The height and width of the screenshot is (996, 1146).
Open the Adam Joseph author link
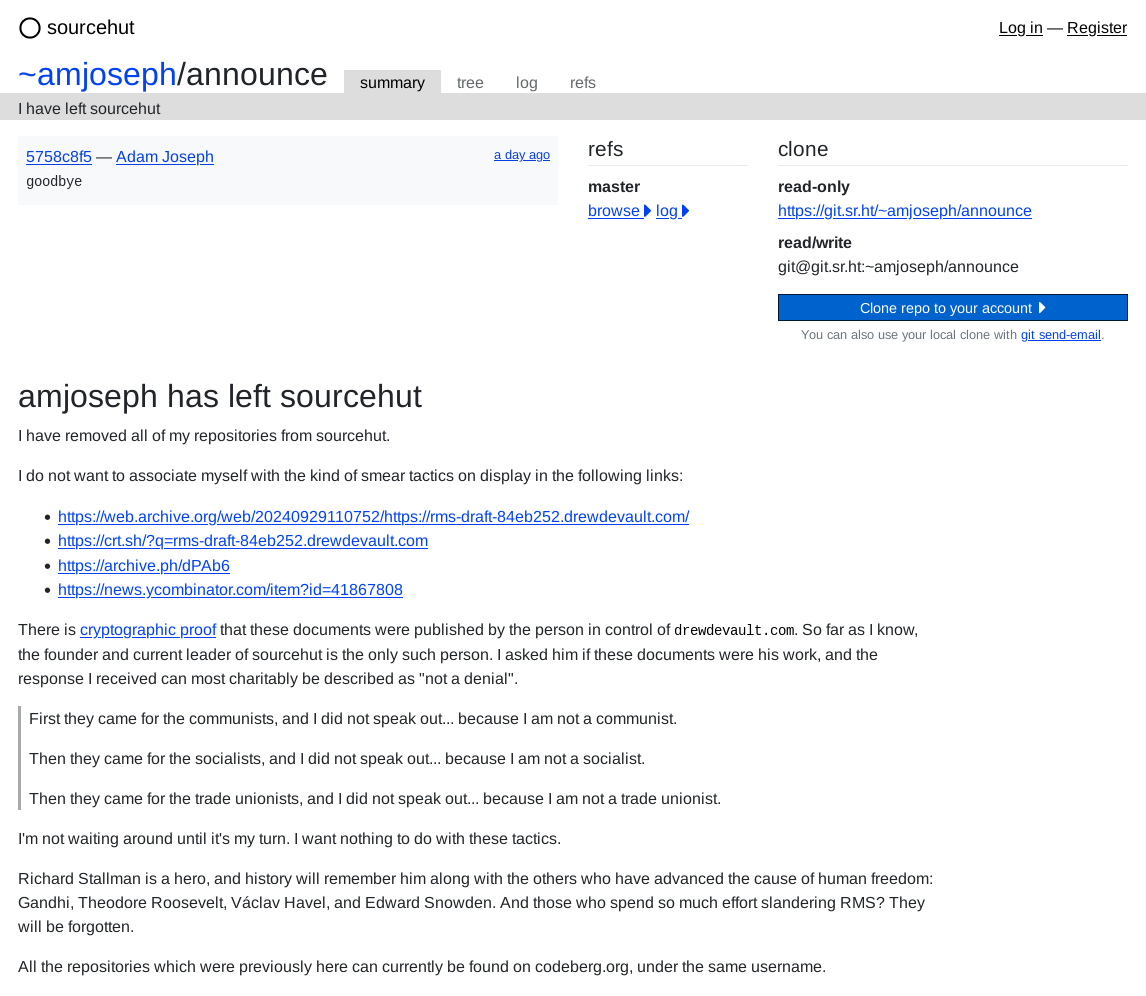pos(164,157)
